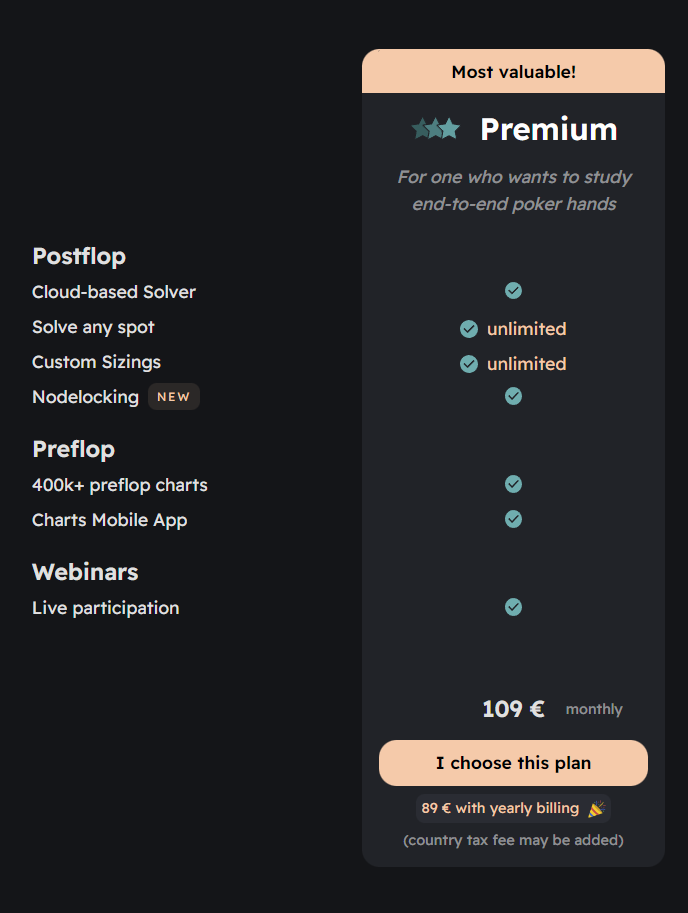Image resolution: width=688 pixels, height=913 pixels.
Task: Click the Live participation checkmark icon
Action: [x=513, y=607]
